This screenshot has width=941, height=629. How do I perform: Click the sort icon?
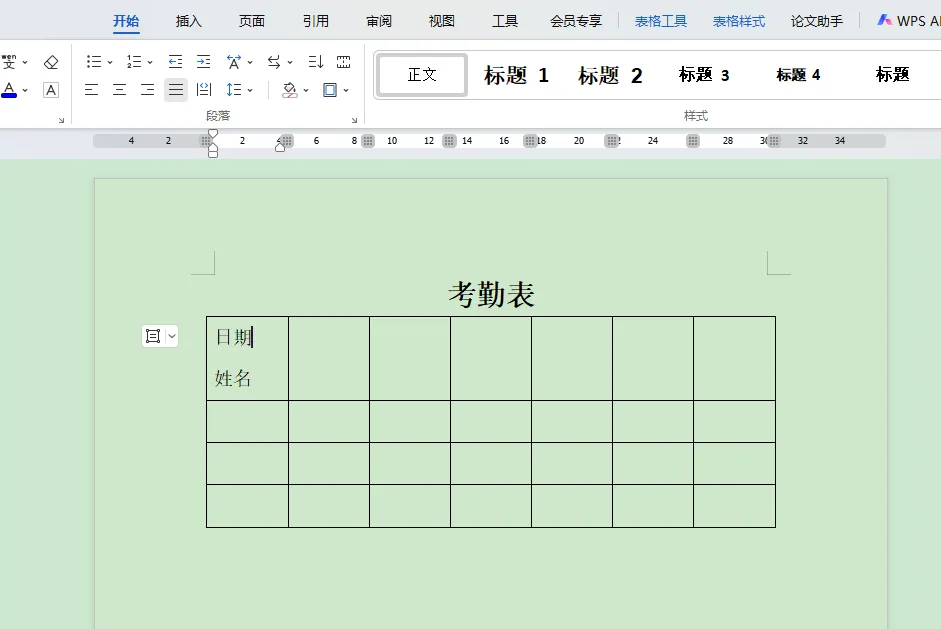click(x=316, y=62)
